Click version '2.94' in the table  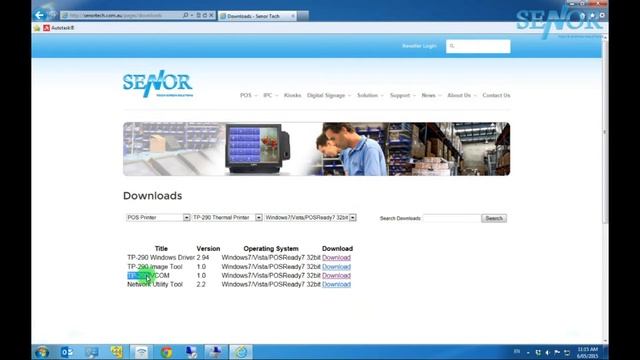click(x=203, y=258)
